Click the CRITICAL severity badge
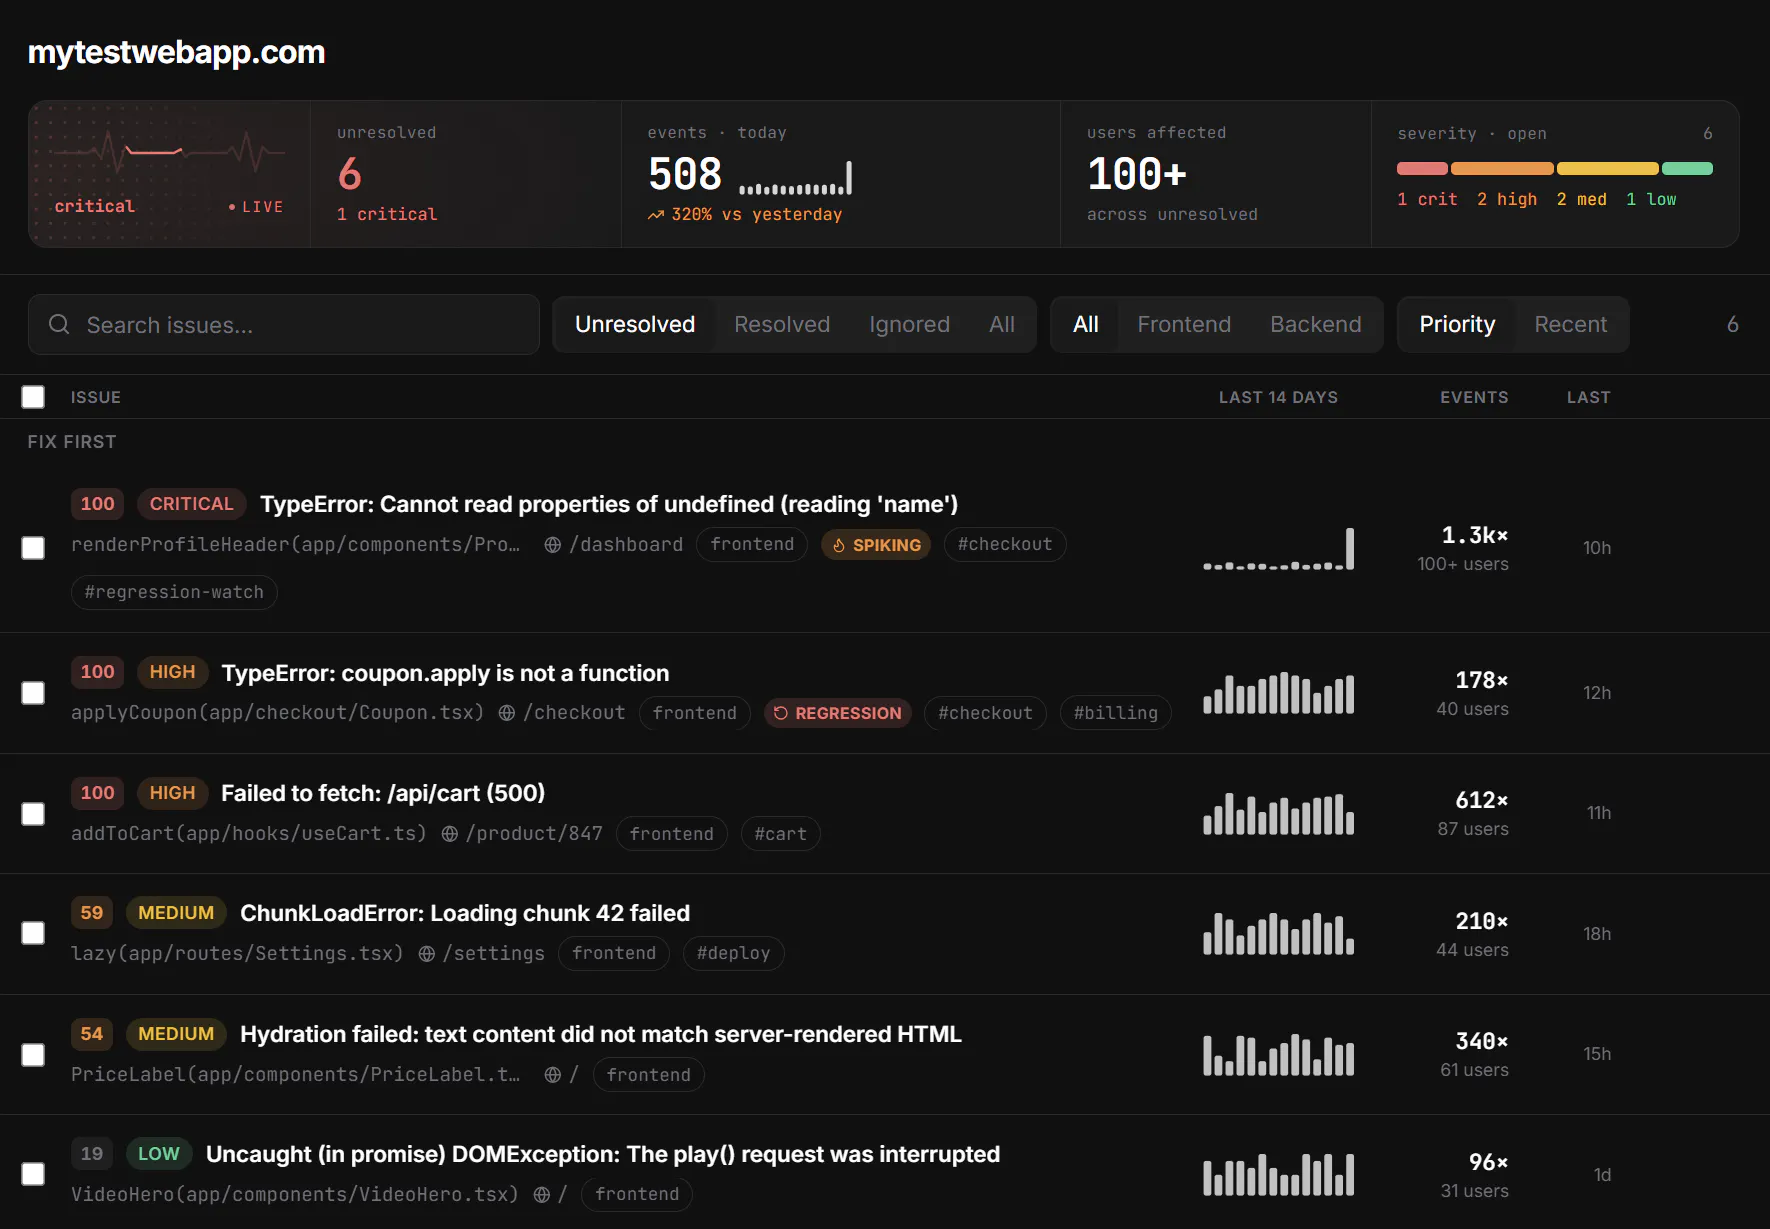The height and width of the screenshot is (1229, 1770). (x=191, y=504)
